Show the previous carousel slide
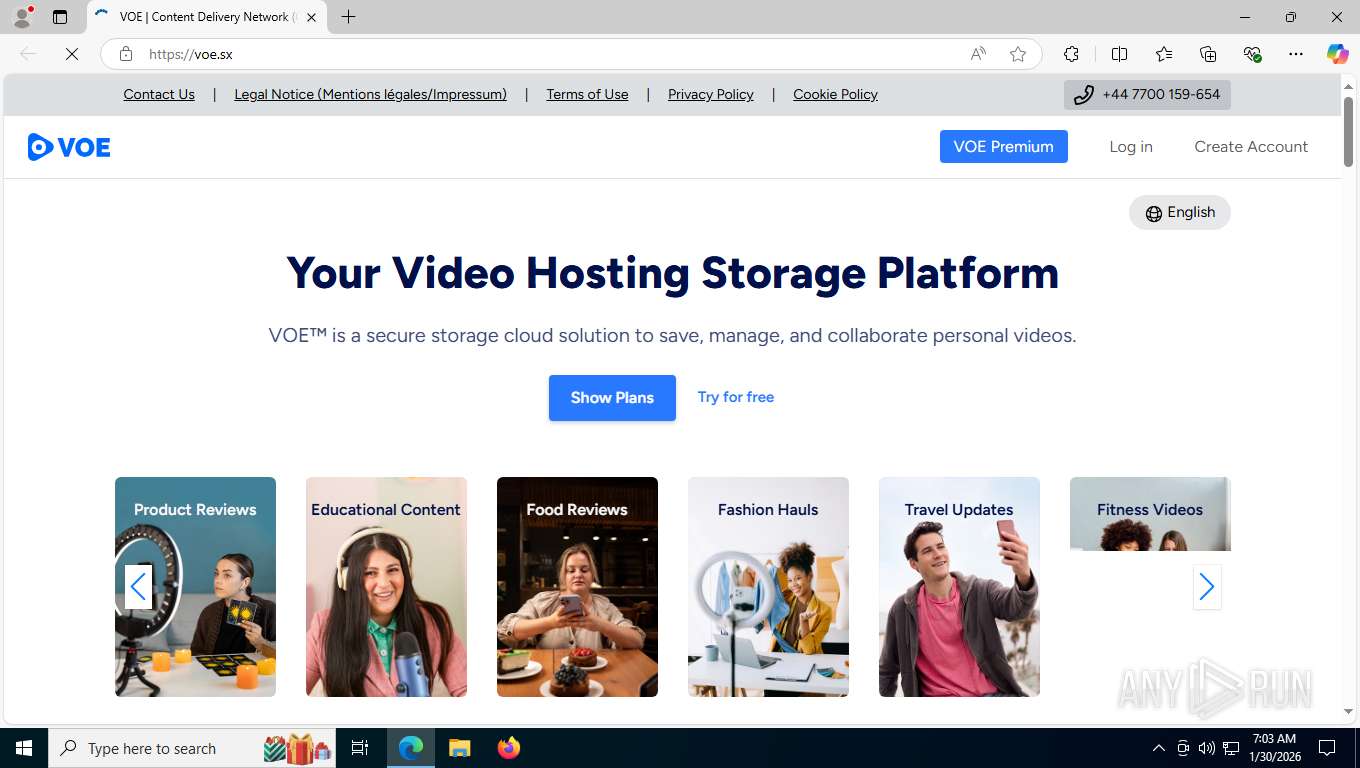 (x=138, y=587)
